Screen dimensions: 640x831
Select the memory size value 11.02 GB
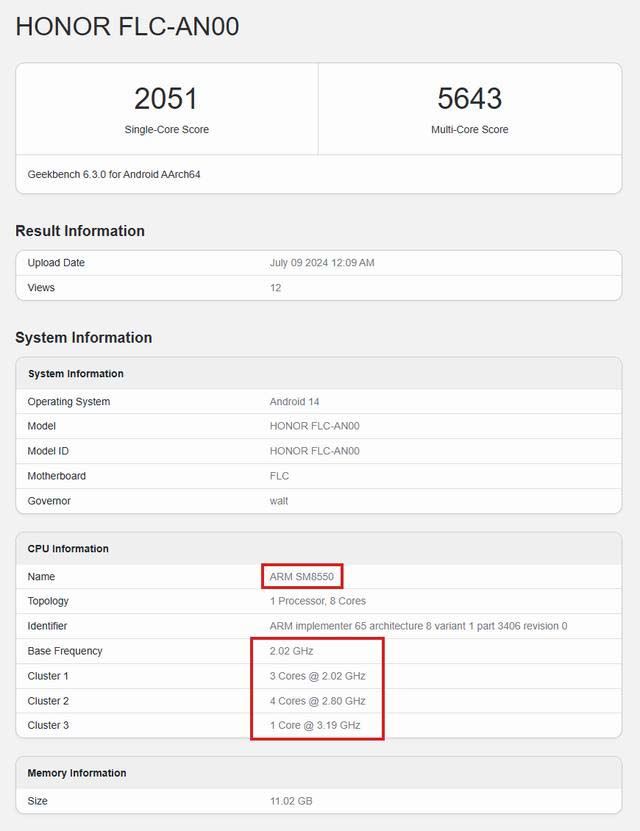click(292, 801)
